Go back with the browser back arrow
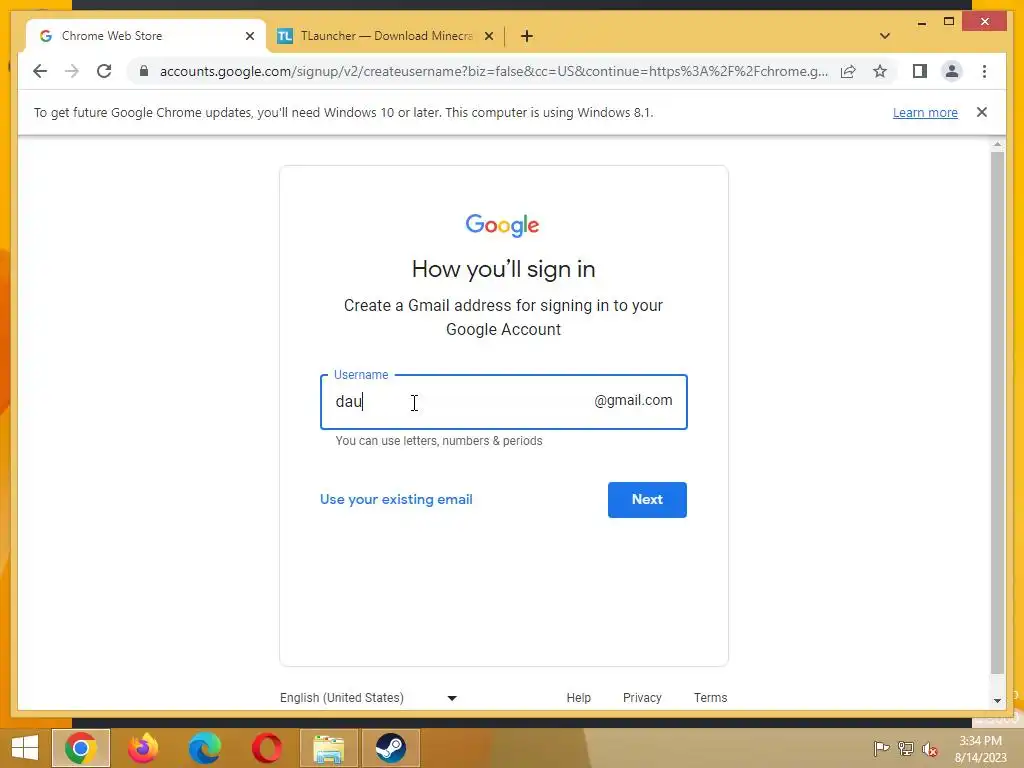The width and height of the screenshot is (1024, 768). point(40,71)
